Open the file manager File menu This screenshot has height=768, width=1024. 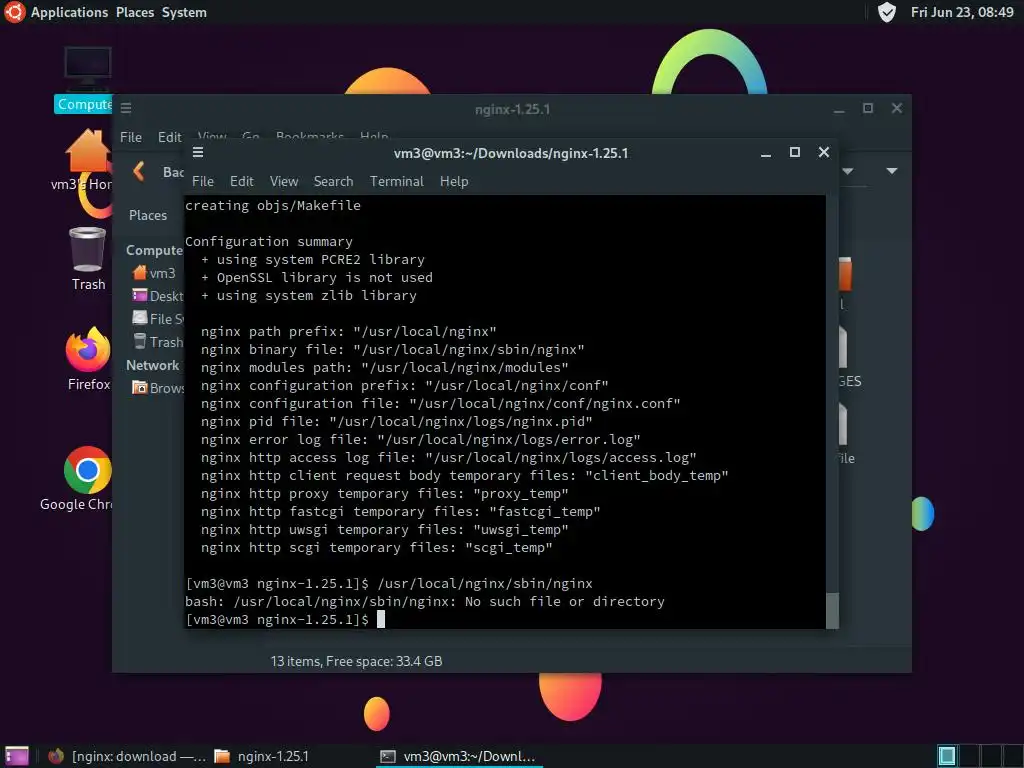click(131, 137)
